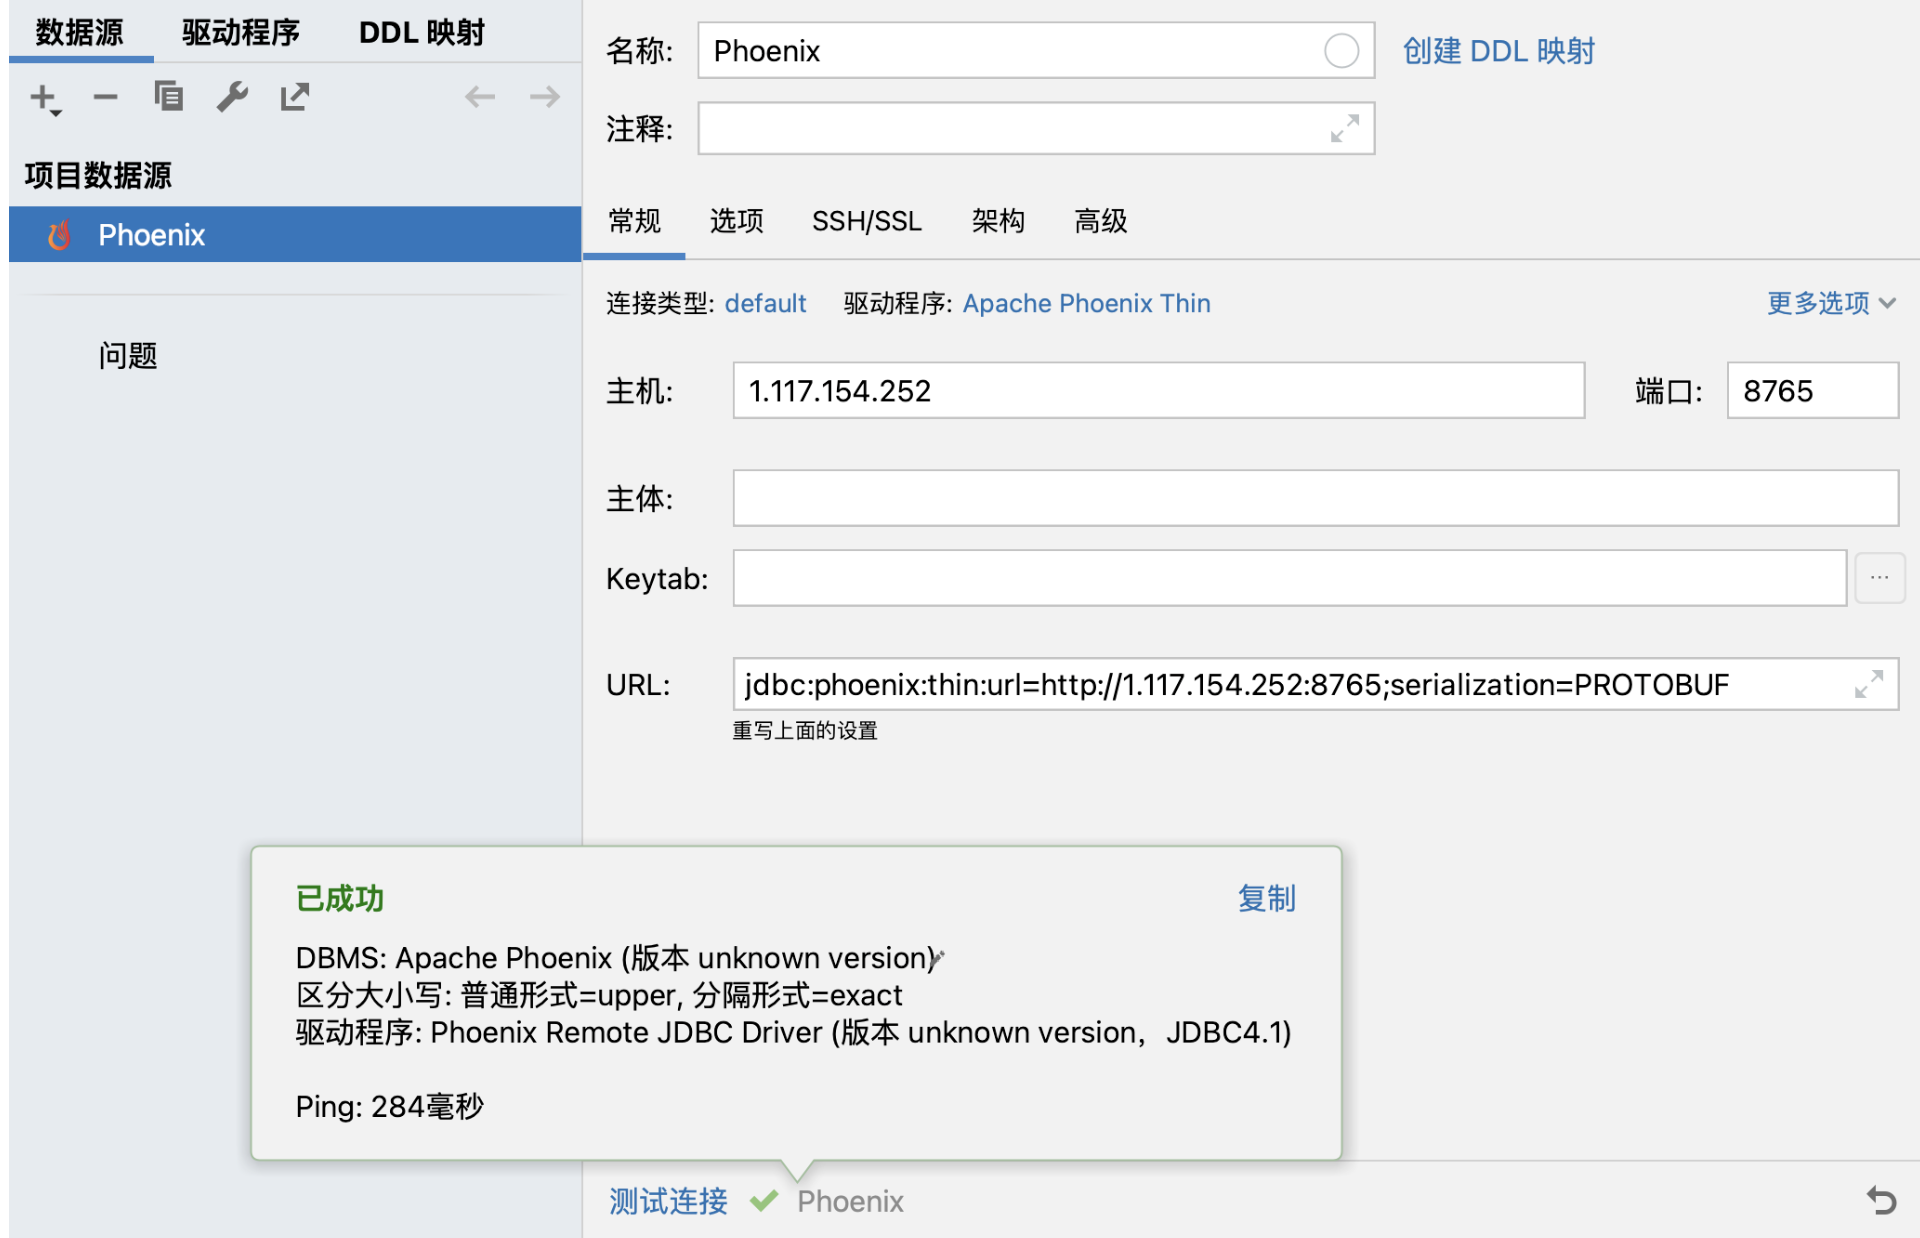Make data source global with export icon

295,97
